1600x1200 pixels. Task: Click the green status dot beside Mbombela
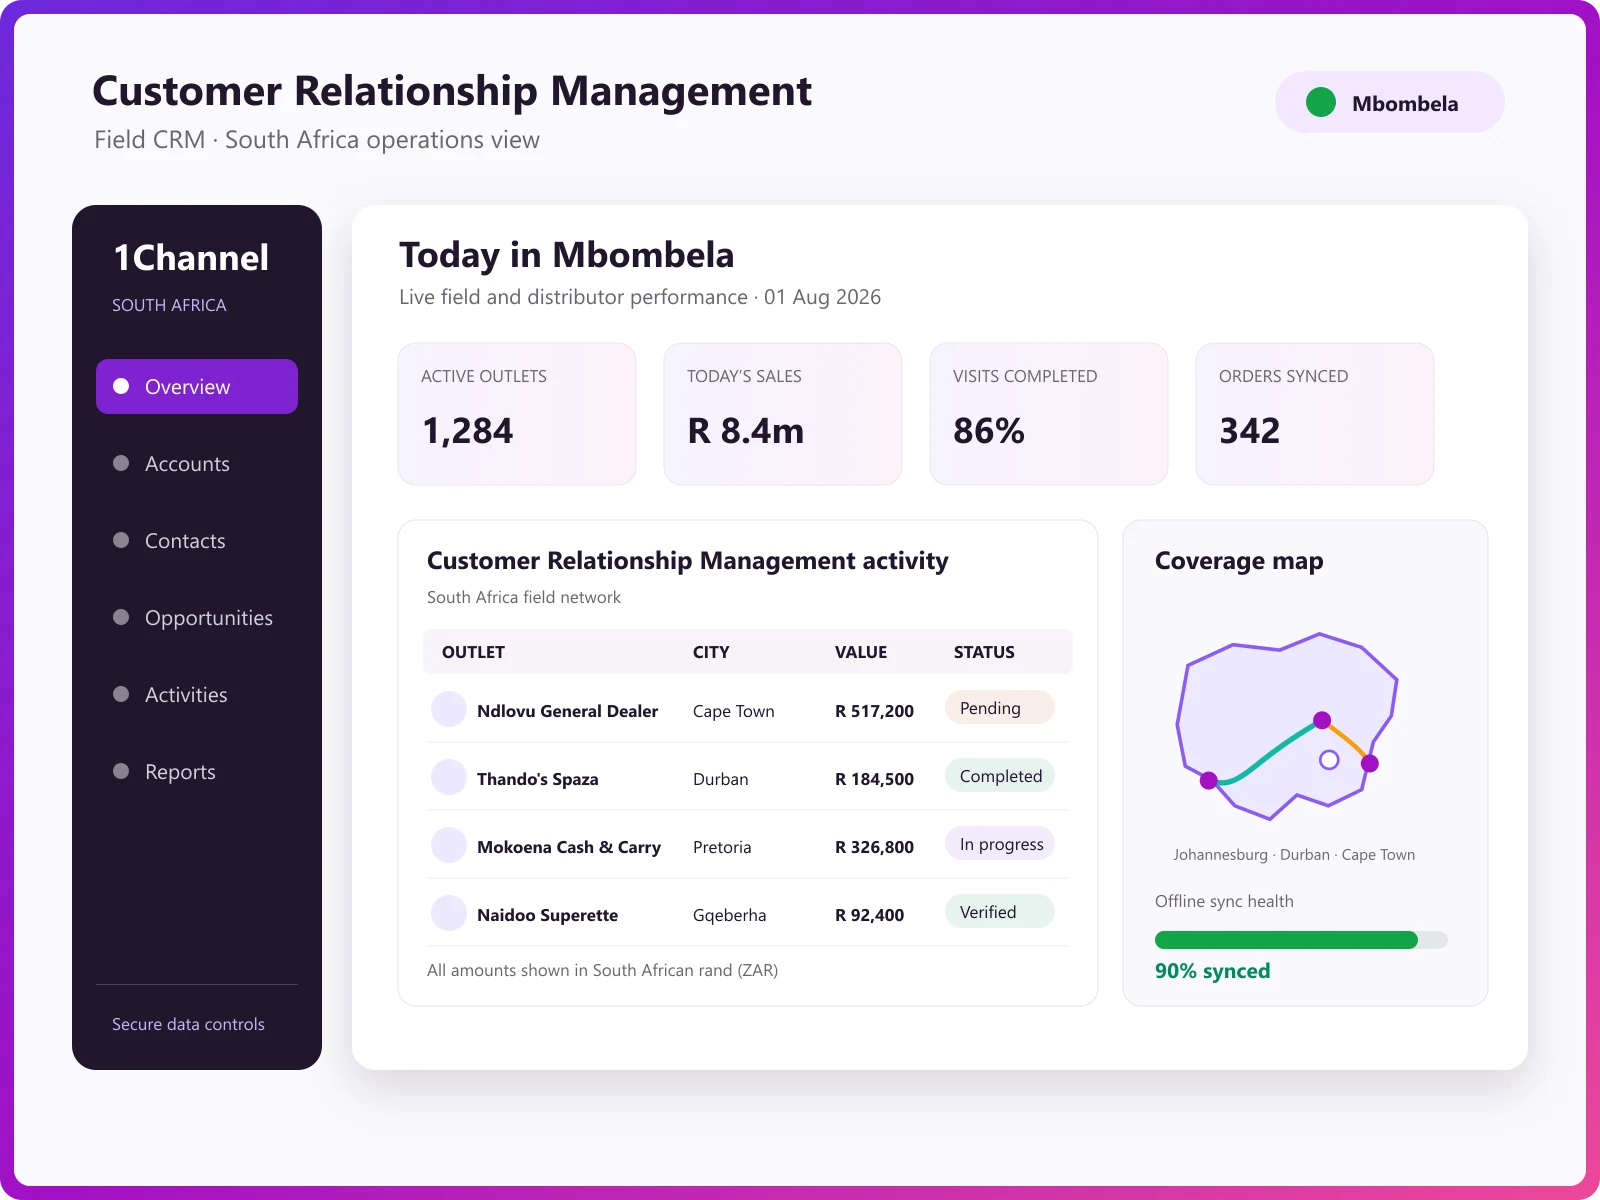[1321, 102]
